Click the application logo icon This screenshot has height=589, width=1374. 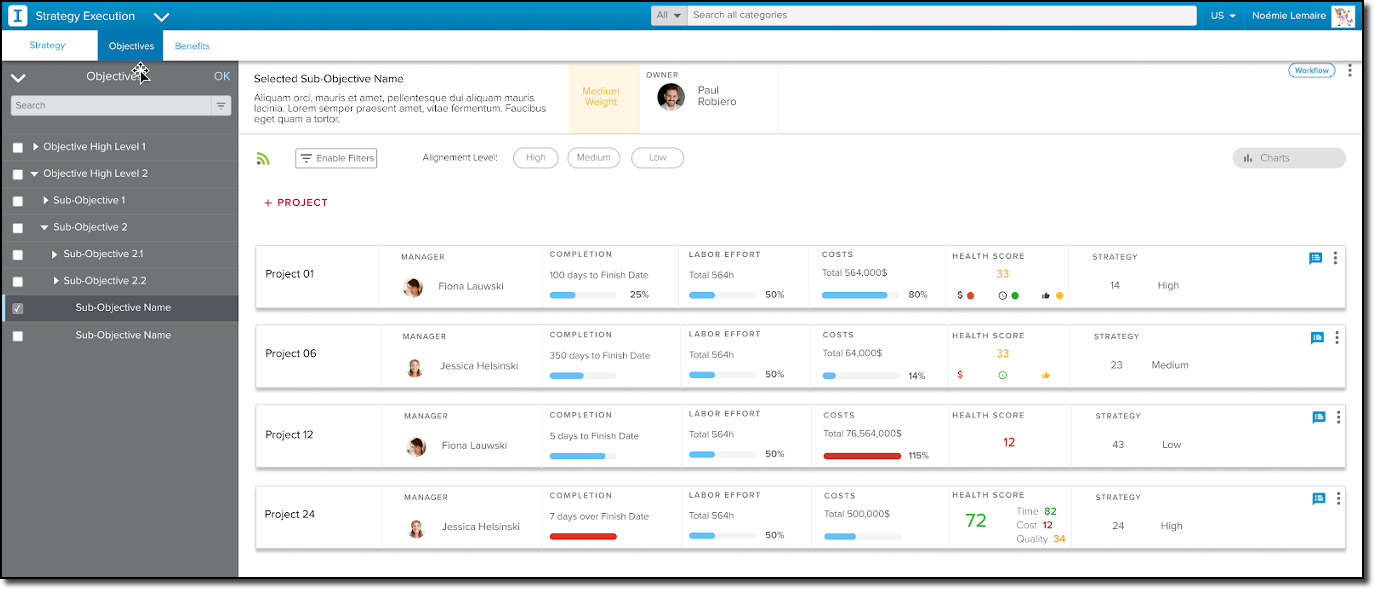pyautogui.click(x=17, y=16)
